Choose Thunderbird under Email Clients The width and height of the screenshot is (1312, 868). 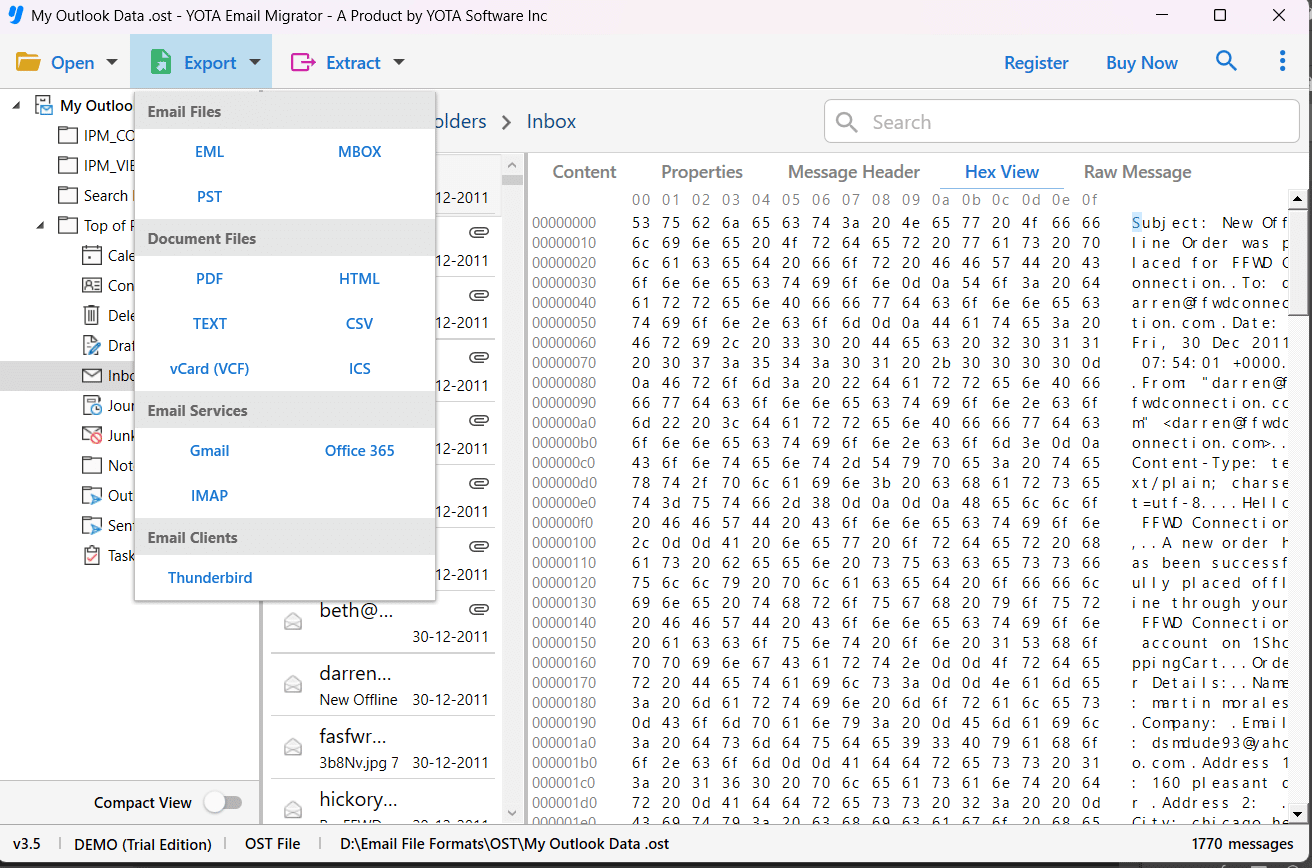pyautogui.click(x=210, y=578)
